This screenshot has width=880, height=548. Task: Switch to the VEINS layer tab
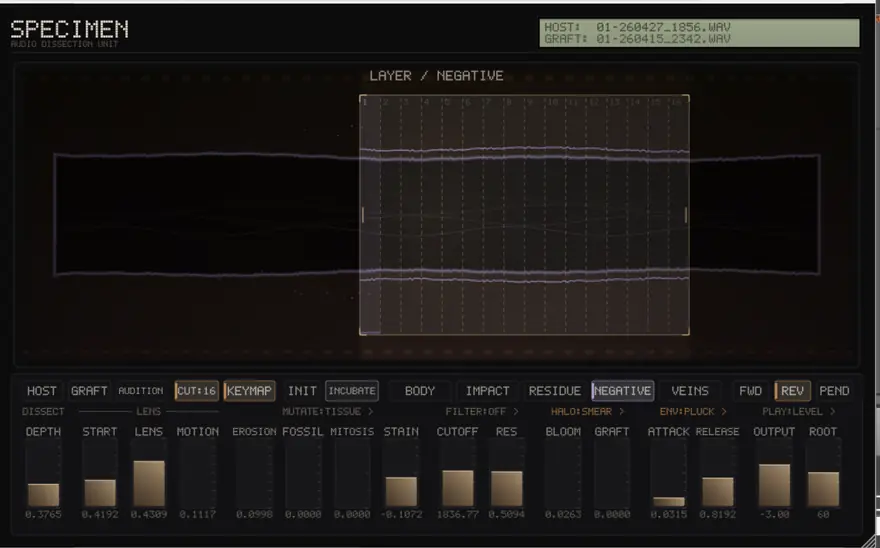[690, 391]
